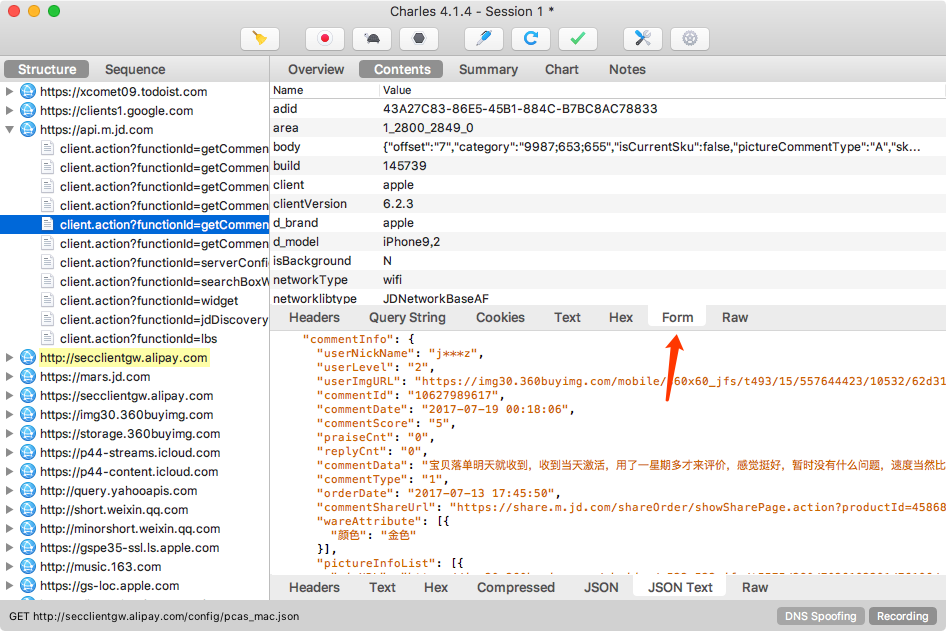Select the client.action?functionId=widget request
946x631 pixels.
(x=149, y=301)
